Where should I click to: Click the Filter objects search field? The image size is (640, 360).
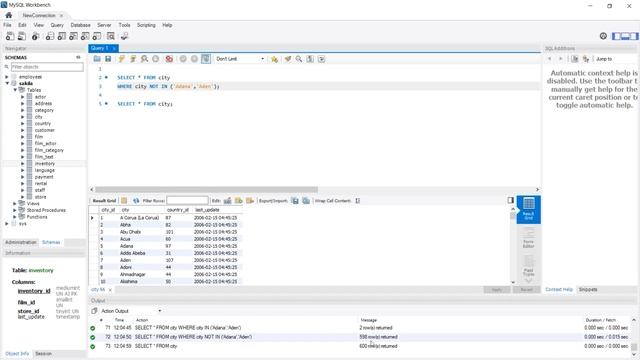[47, 67]
